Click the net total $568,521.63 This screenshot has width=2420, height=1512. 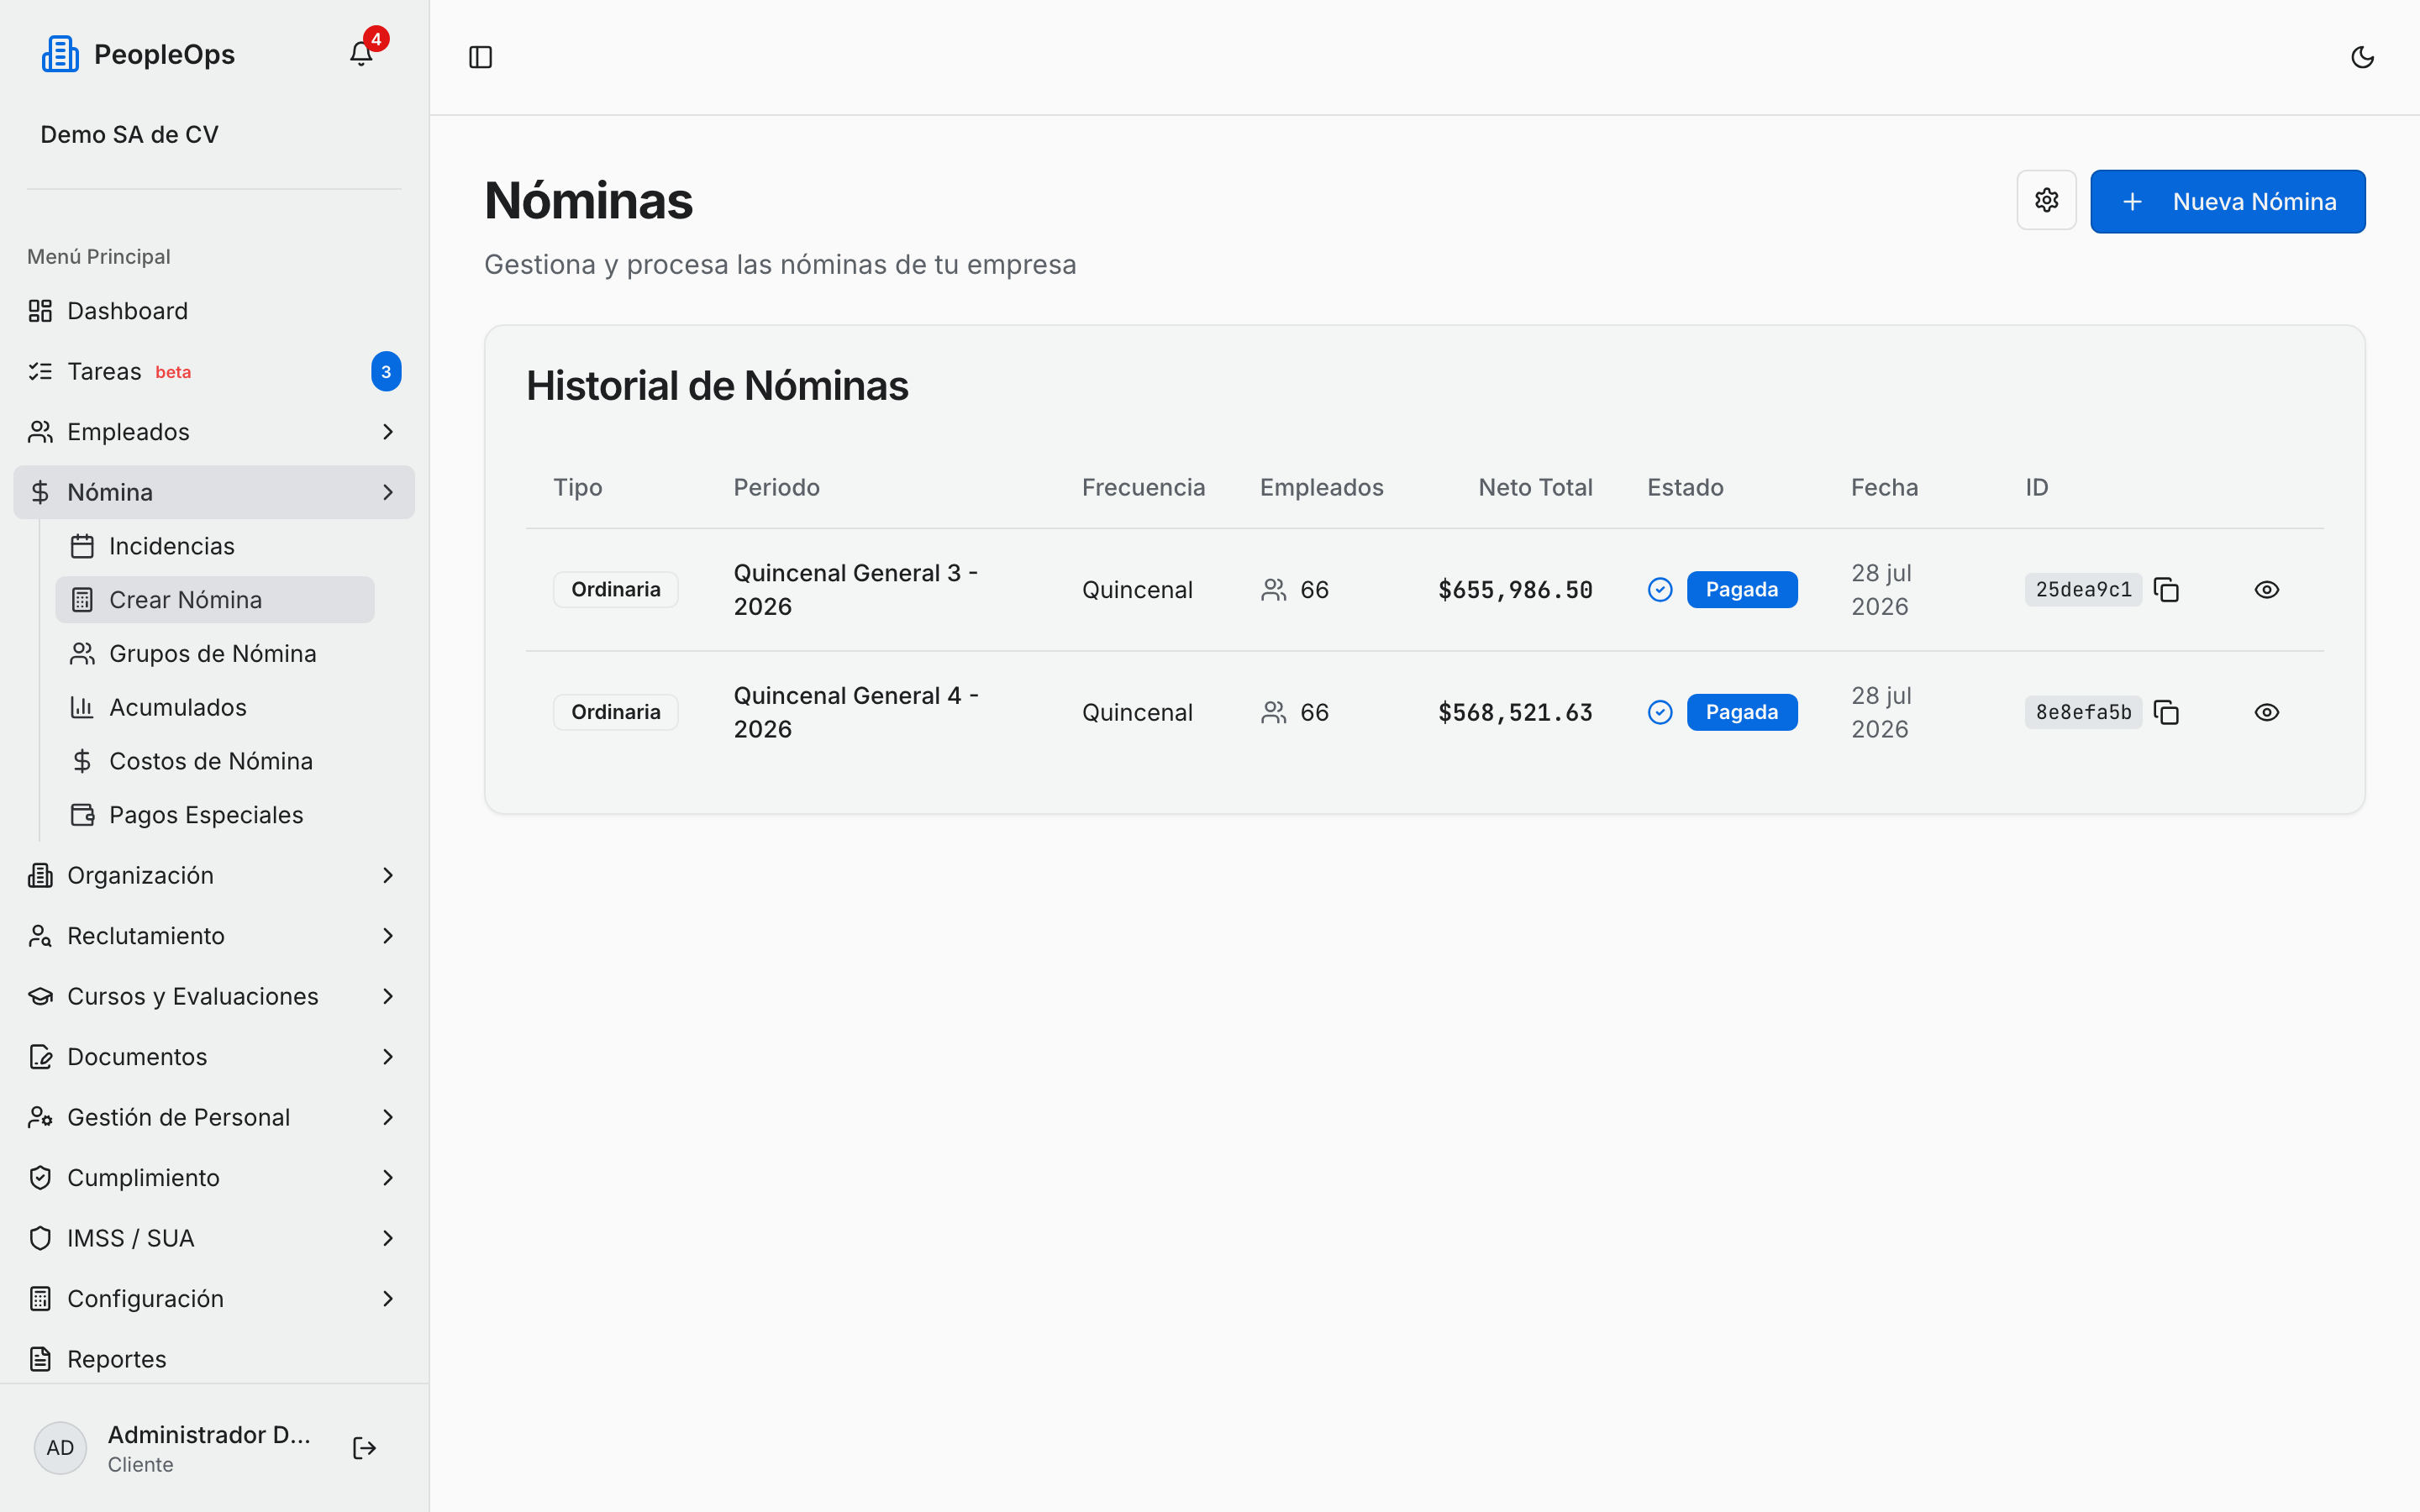point(1515,712)
